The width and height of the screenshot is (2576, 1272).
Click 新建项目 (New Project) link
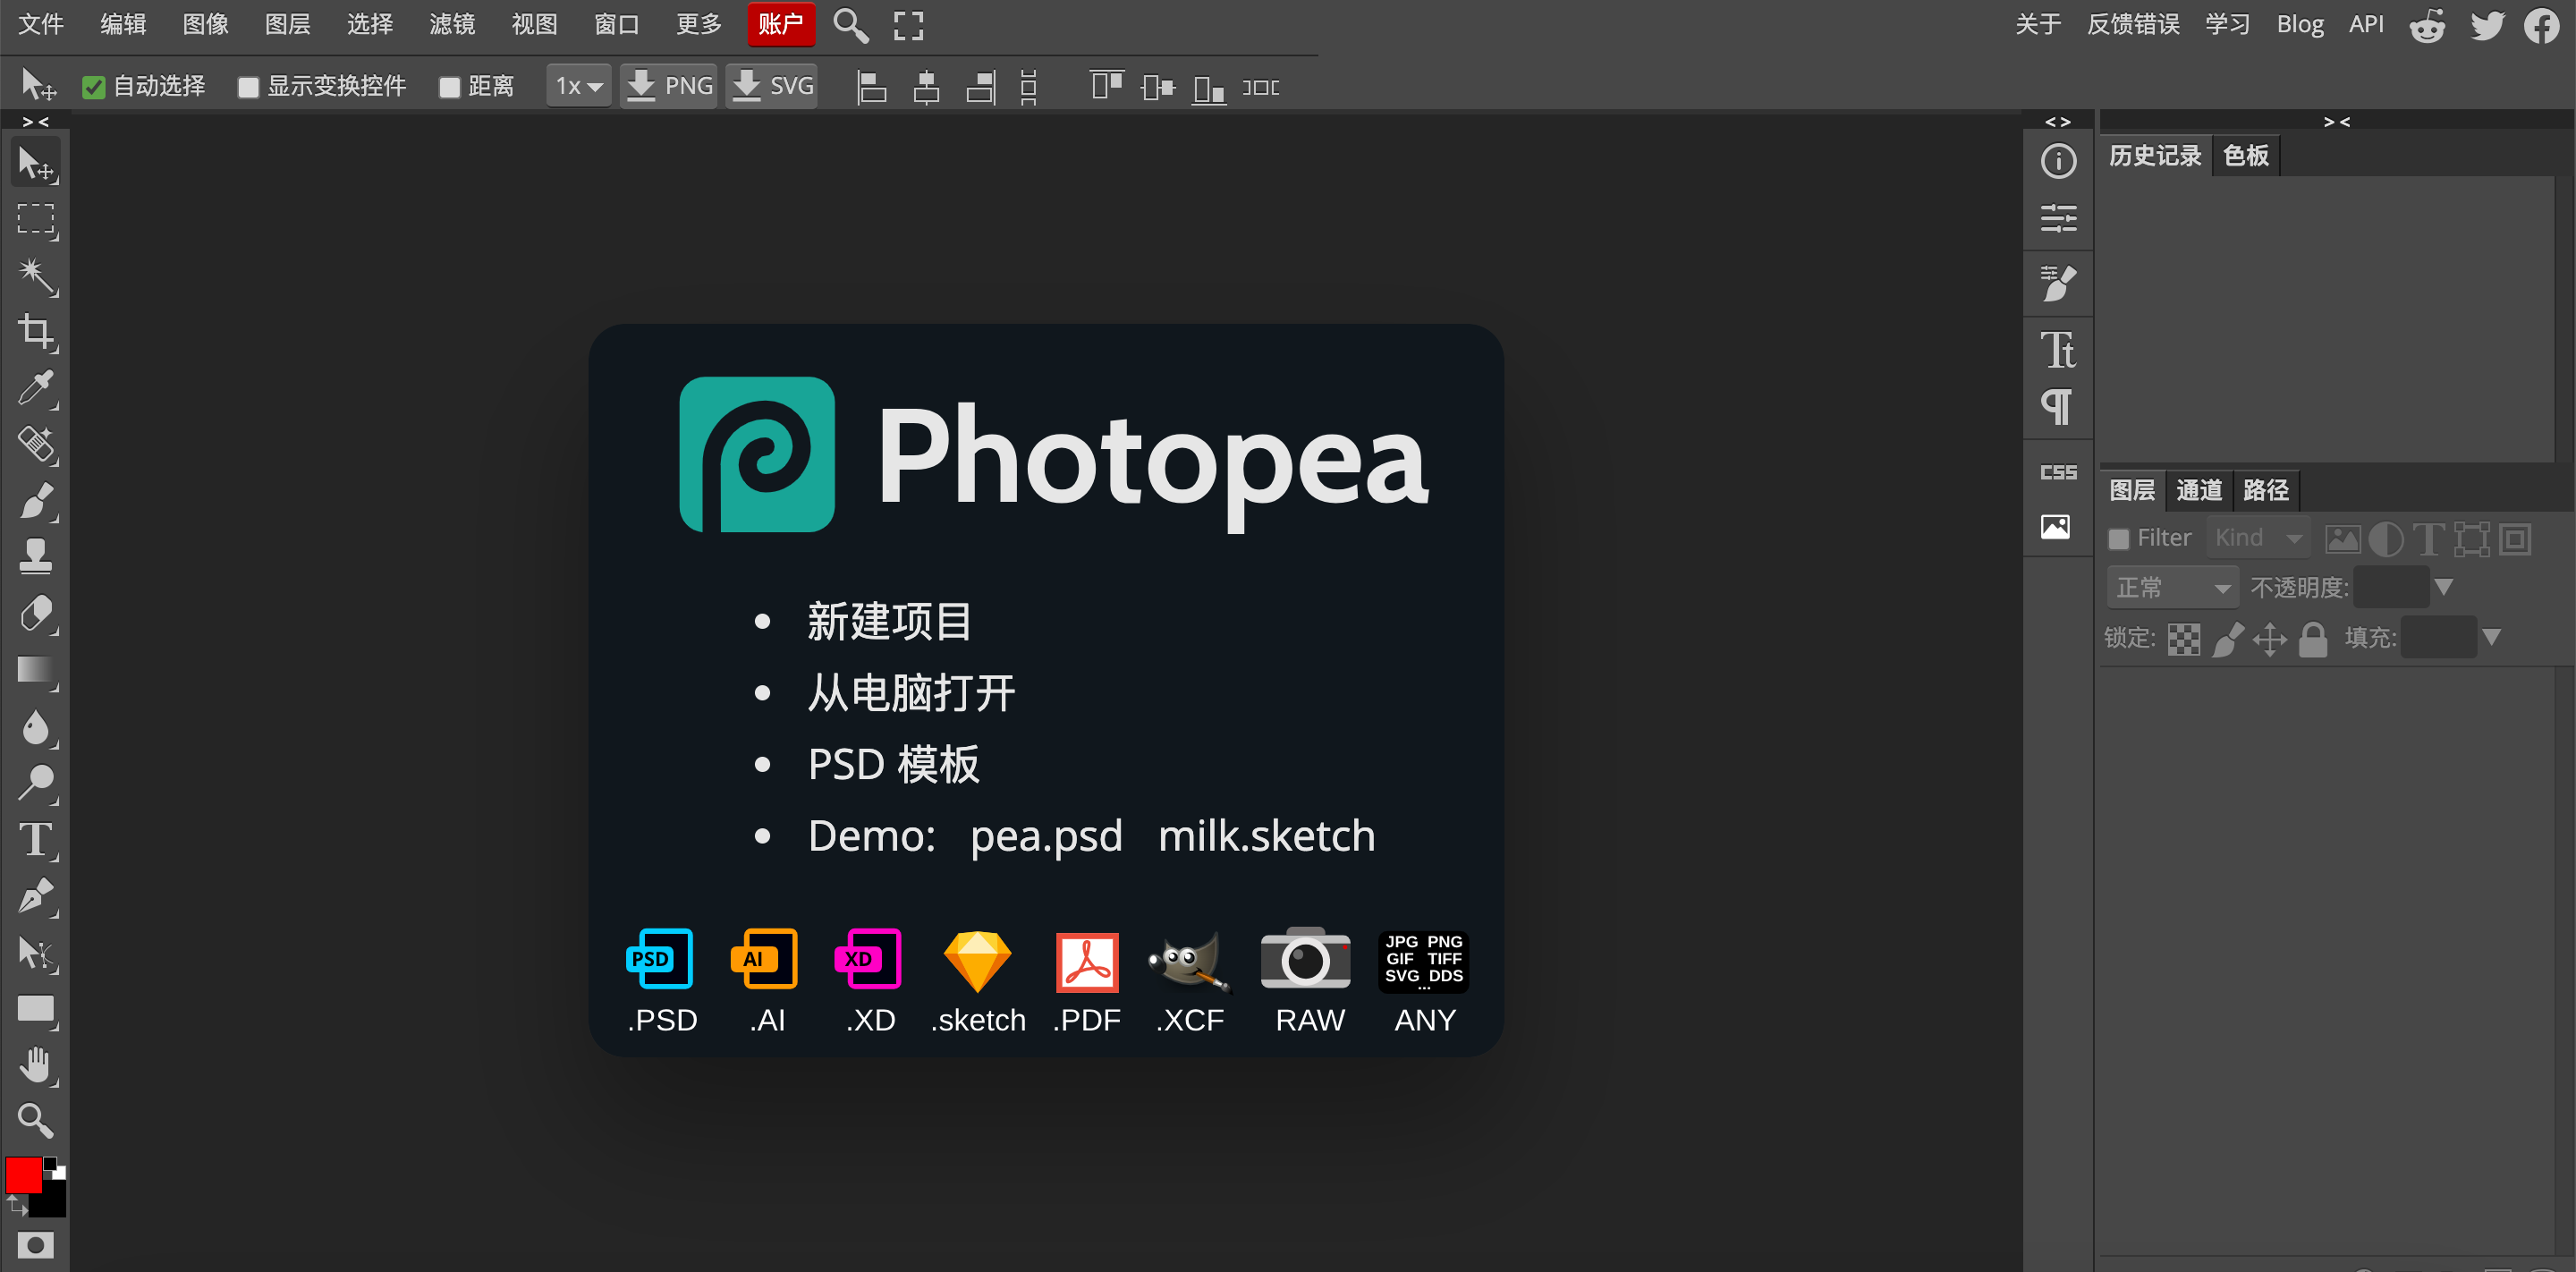888,621
